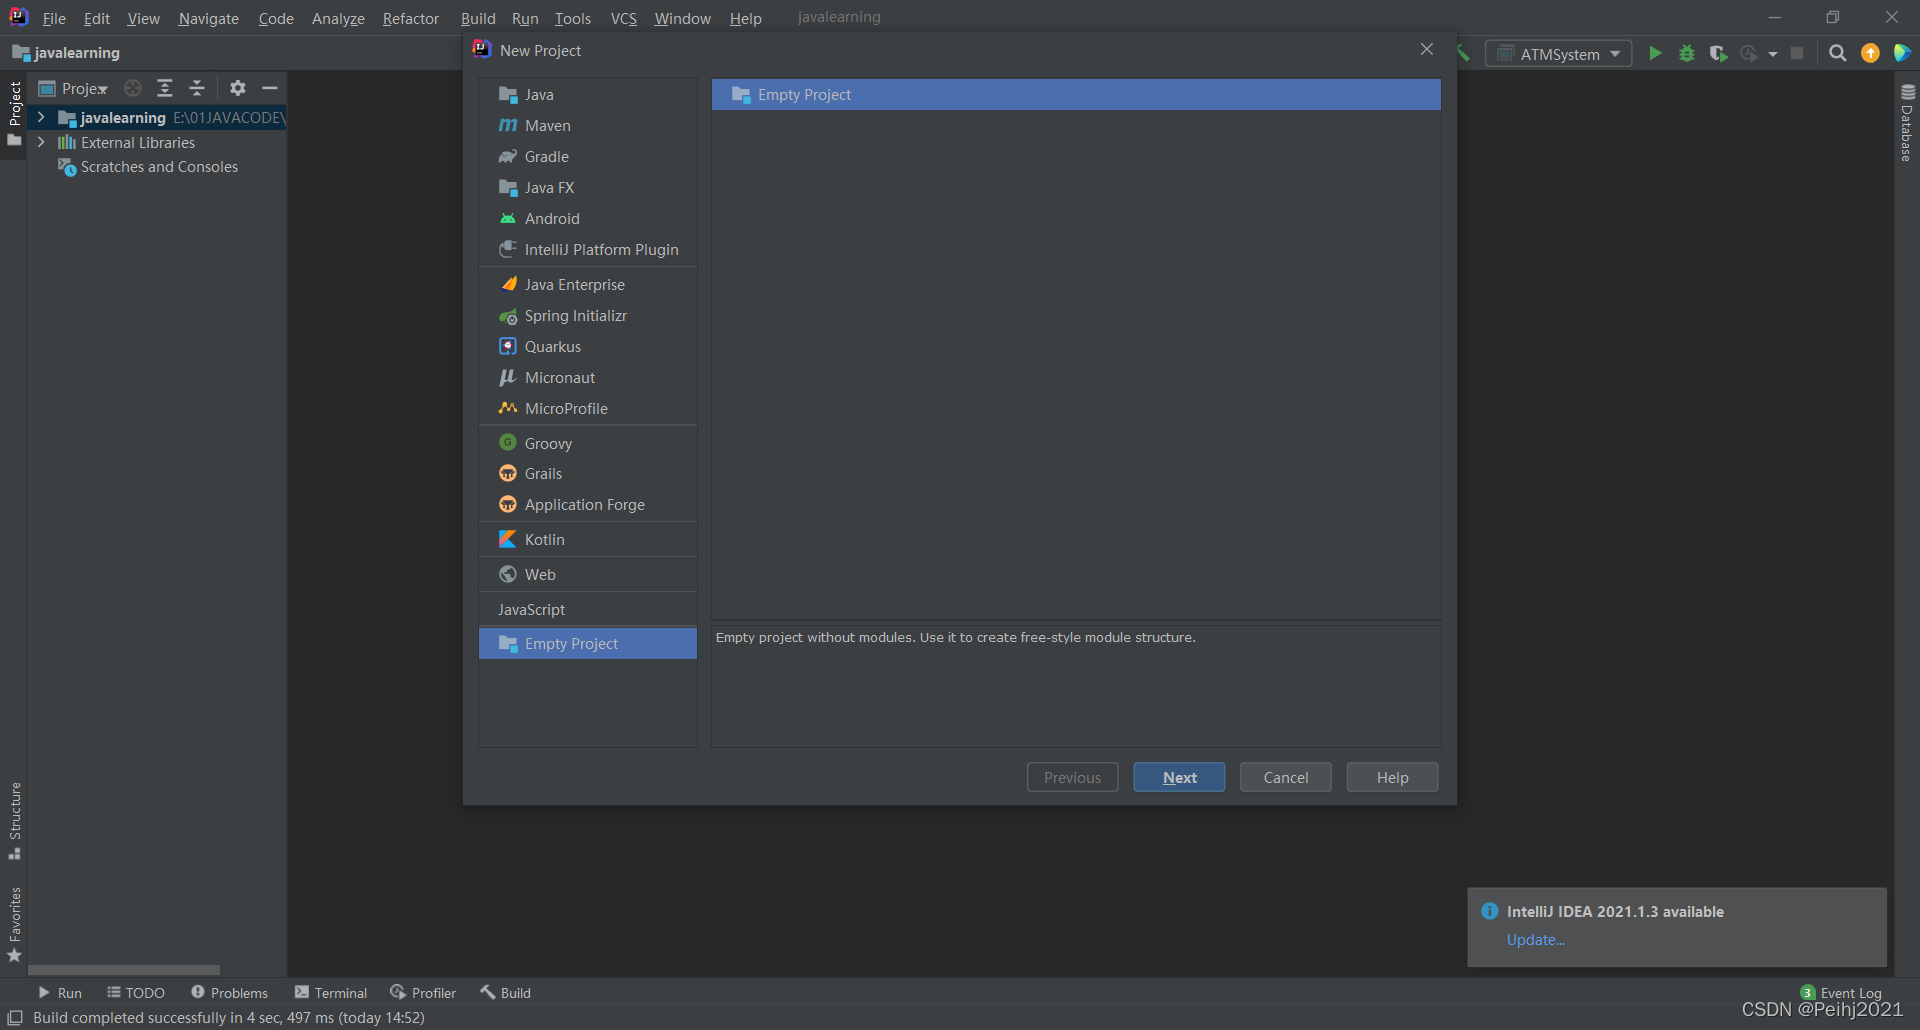Viewport: 1920px width, 1030px height.
Task: Open the Favorites side panel
Action: (15, 925)
